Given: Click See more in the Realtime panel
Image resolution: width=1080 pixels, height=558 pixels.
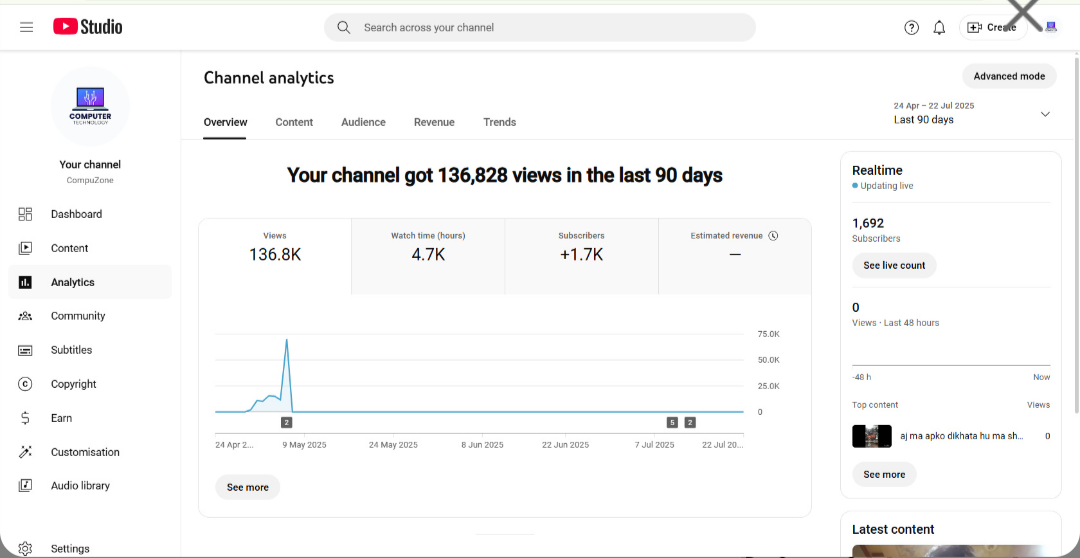Looking at the screenshot, I should point(884,475).
